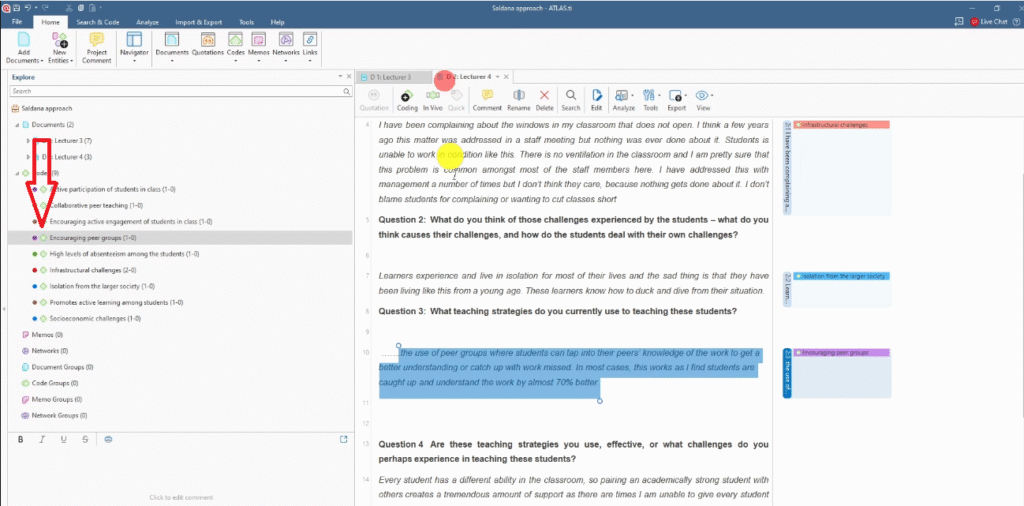Toggle underline in the comment editor
The image size is (1024, 506).
63,439
